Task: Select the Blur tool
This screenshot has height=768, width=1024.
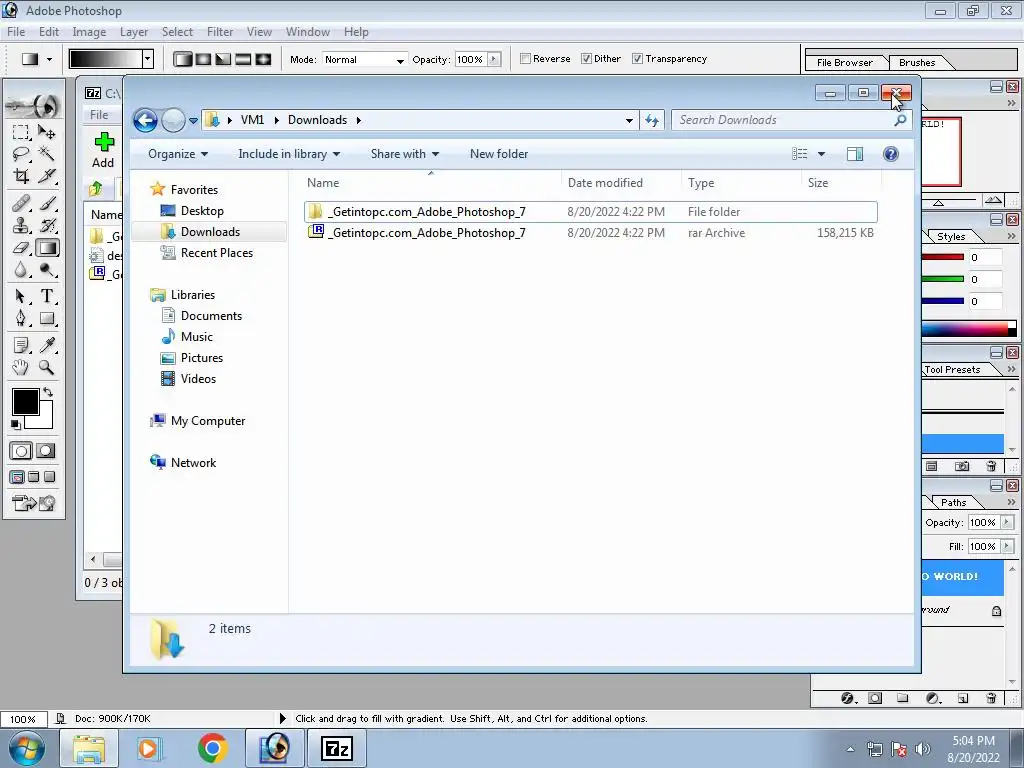Action: (x=21, y=269)
